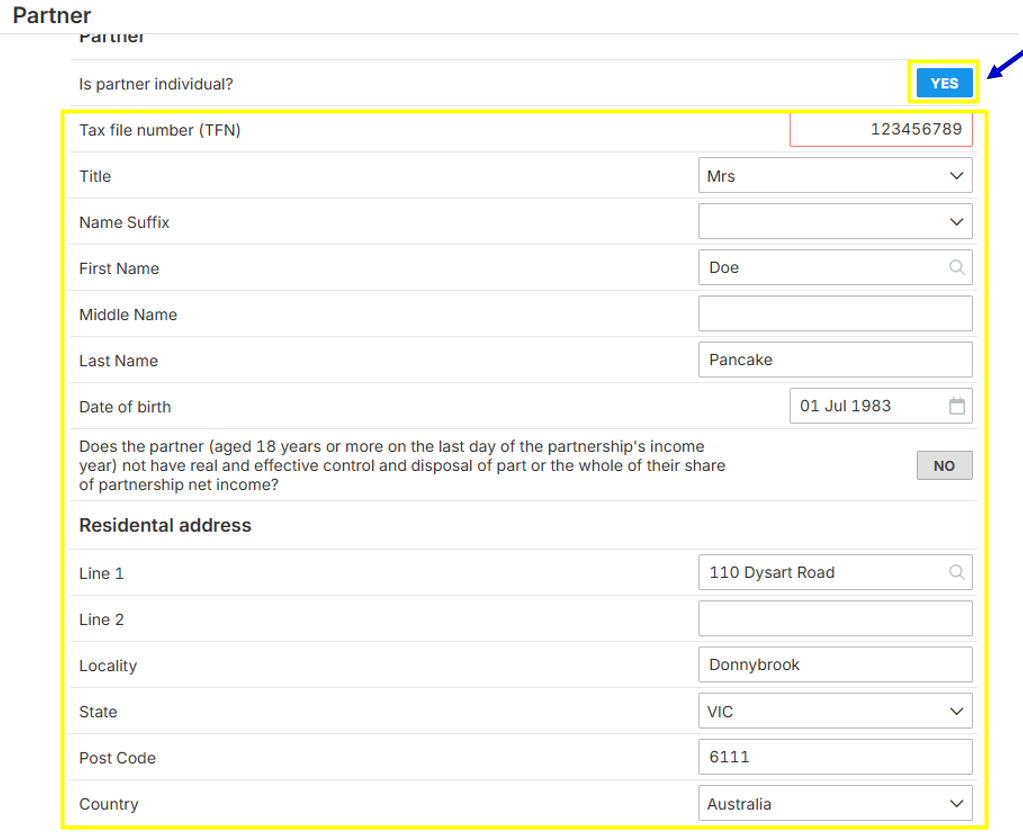Click the 'Tax file number (TFN)' label
Screen dimensions: 1023x837
pyautogui.click(x=160, y=130)
